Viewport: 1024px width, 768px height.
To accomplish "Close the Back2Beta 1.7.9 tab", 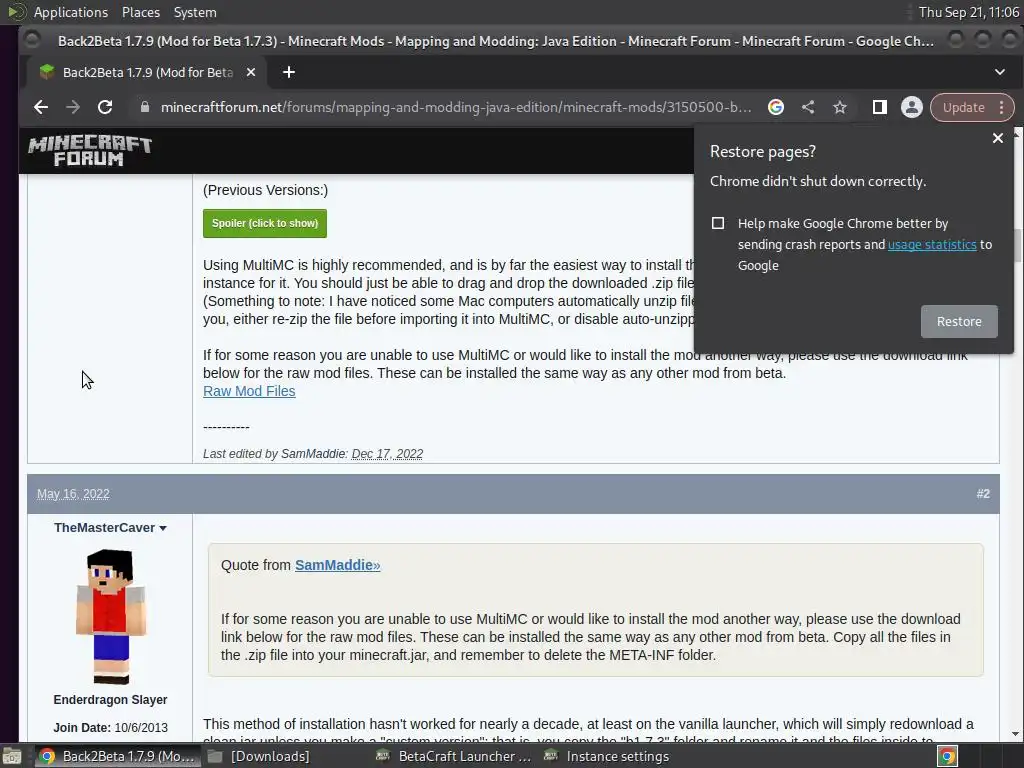I will point(251,72).
